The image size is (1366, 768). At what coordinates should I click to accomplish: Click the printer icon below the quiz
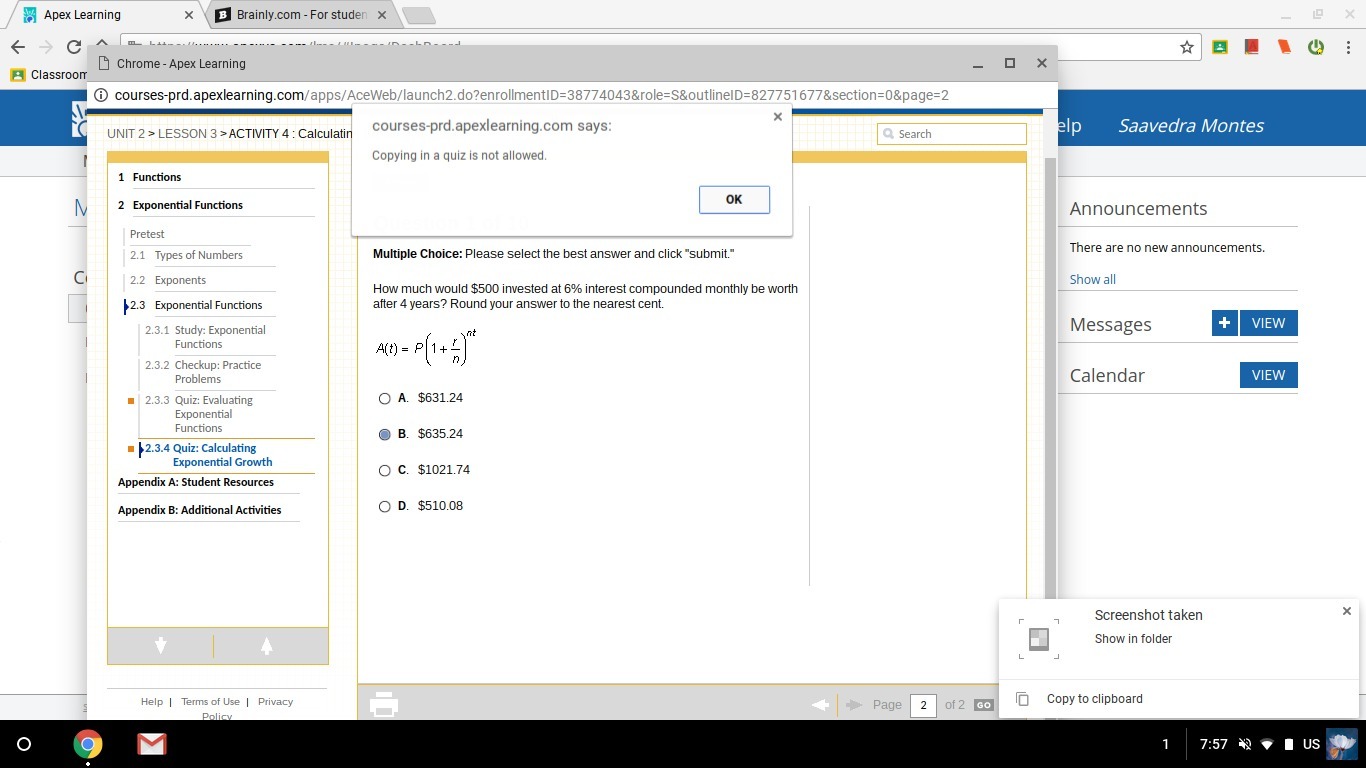click(x=384, y=704)
